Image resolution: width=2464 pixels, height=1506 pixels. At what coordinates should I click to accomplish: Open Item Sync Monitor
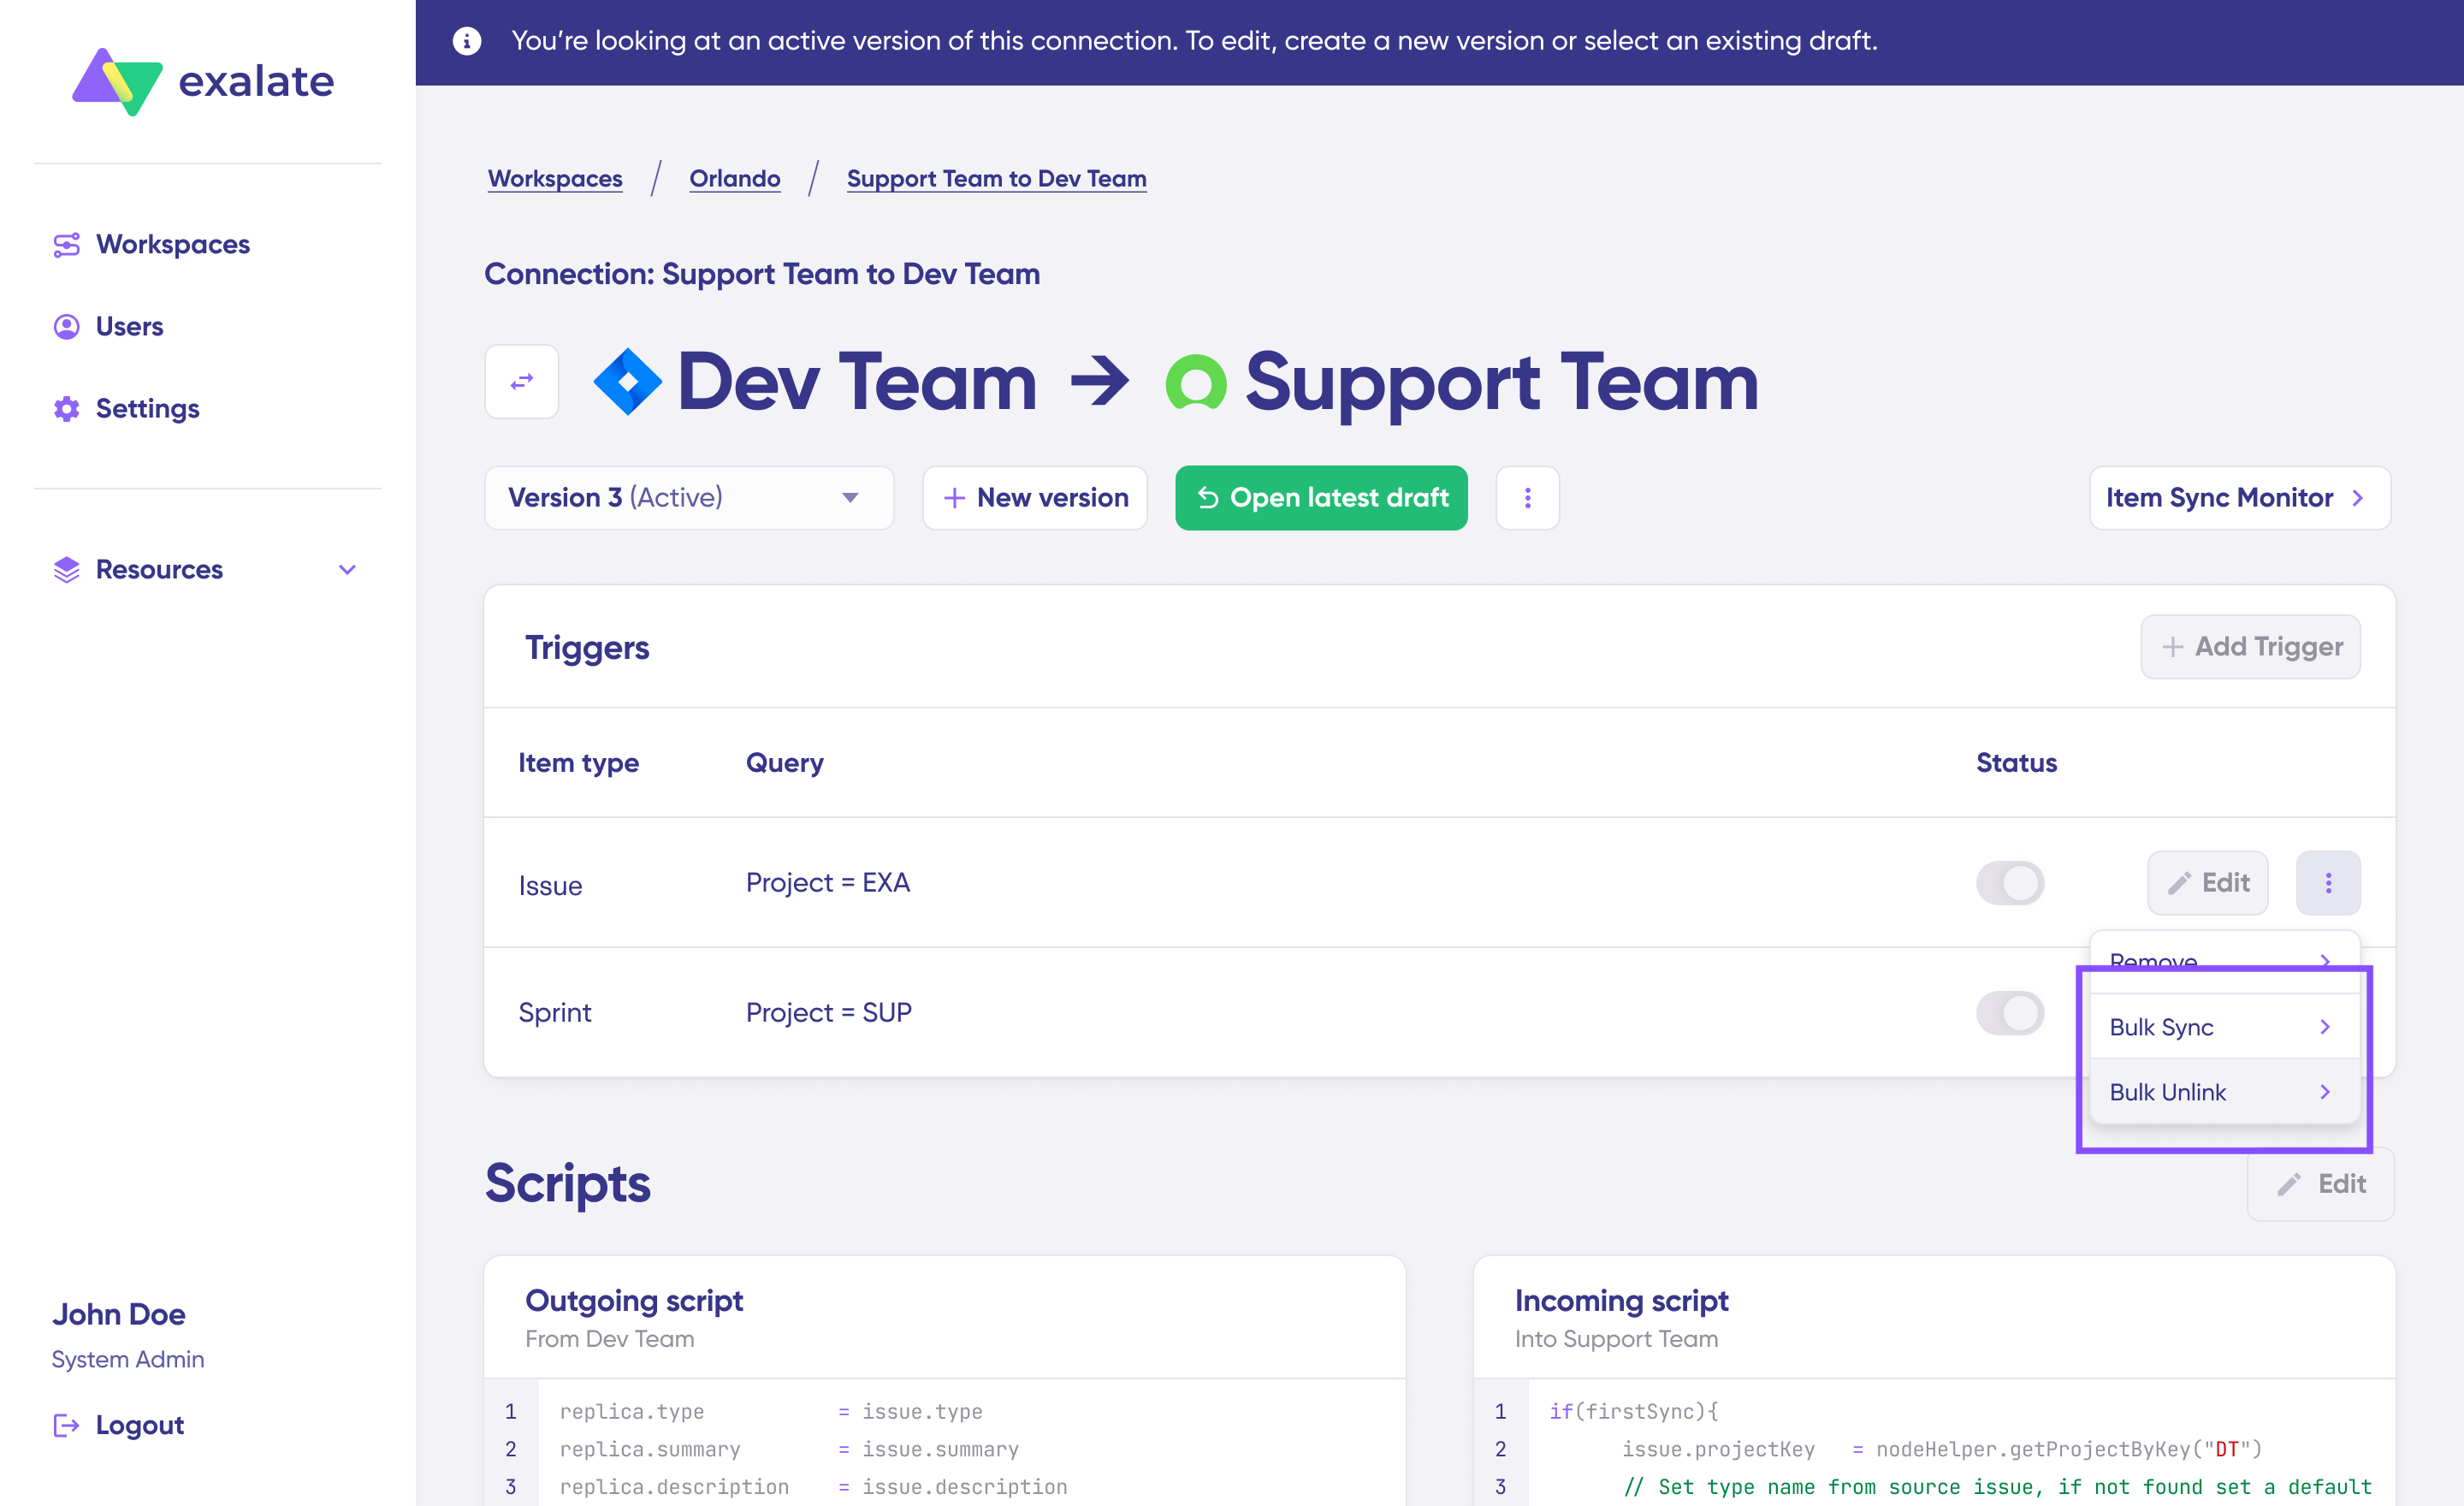(x=2238, y=497)
